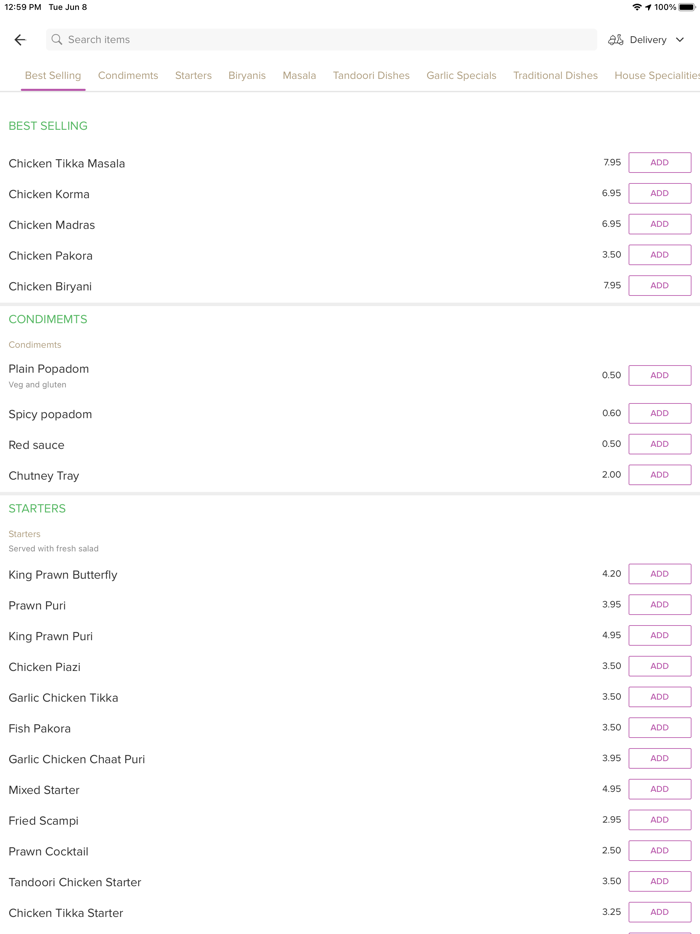The height and width of the screenshot is (934, 700).
Task: Select the Tandoori Dishes tab
Action: 371,75
